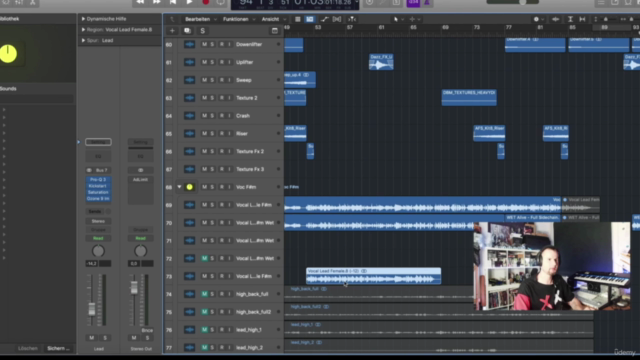Expand the Spur: Lead inspector section
The image size is (640, 360).
click(x=83, y=40)
